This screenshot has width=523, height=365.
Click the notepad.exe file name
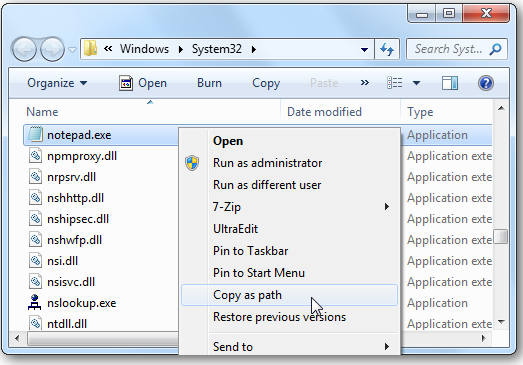(79, 135)
